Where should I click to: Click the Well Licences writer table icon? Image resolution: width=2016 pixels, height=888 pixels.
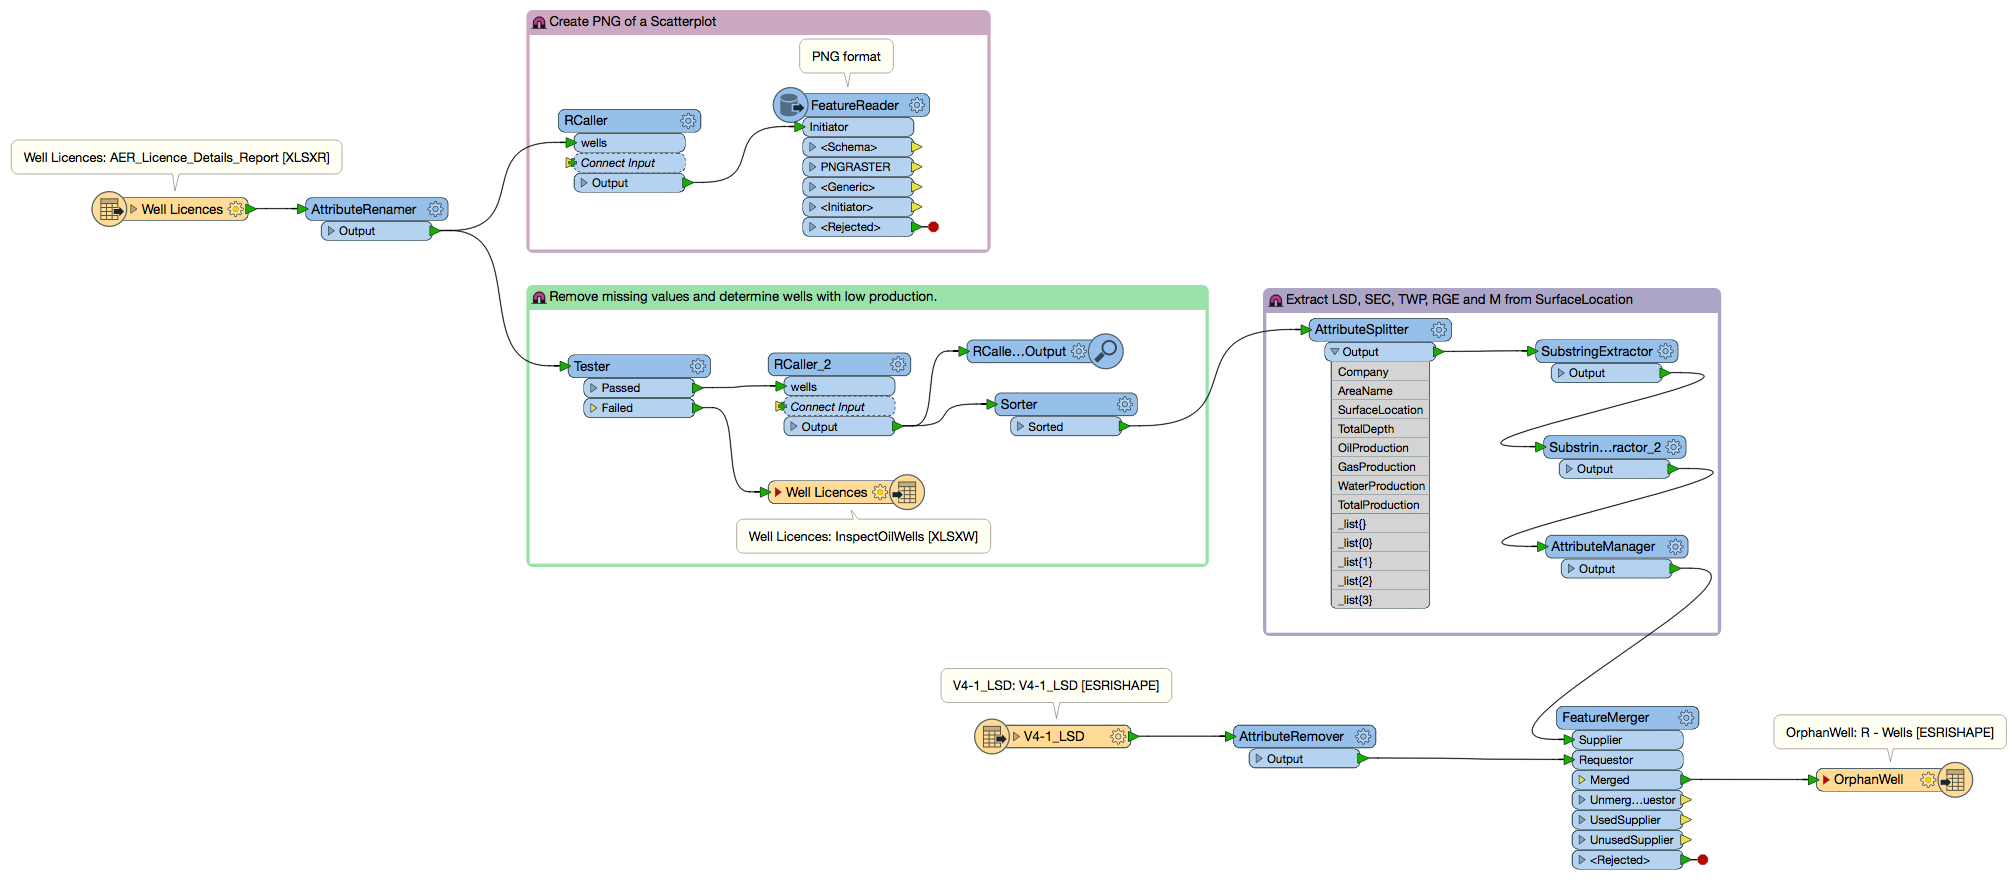[x=907, y=492]
